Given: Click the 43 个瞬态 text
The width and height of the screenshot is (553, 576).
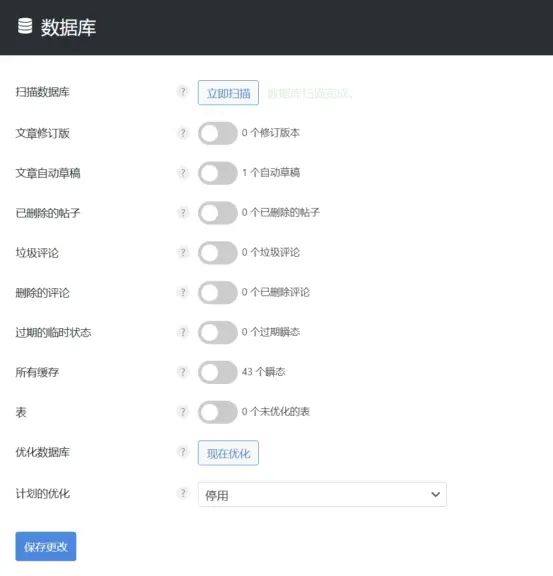Looking at the screenshot, I should tap(263, 371).
